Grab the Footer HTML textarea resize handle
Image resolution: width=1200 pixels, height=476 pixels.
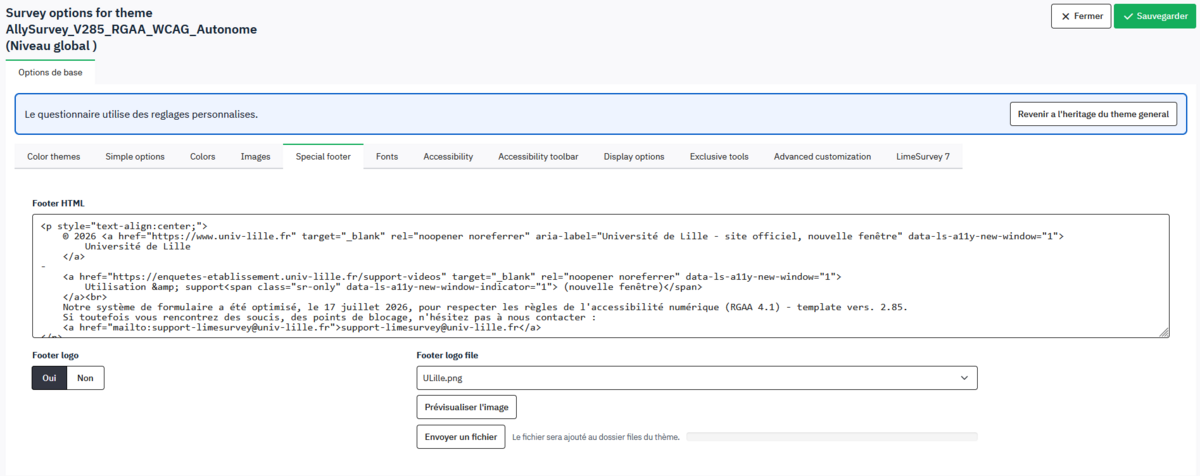click(x=1163, y=332)
